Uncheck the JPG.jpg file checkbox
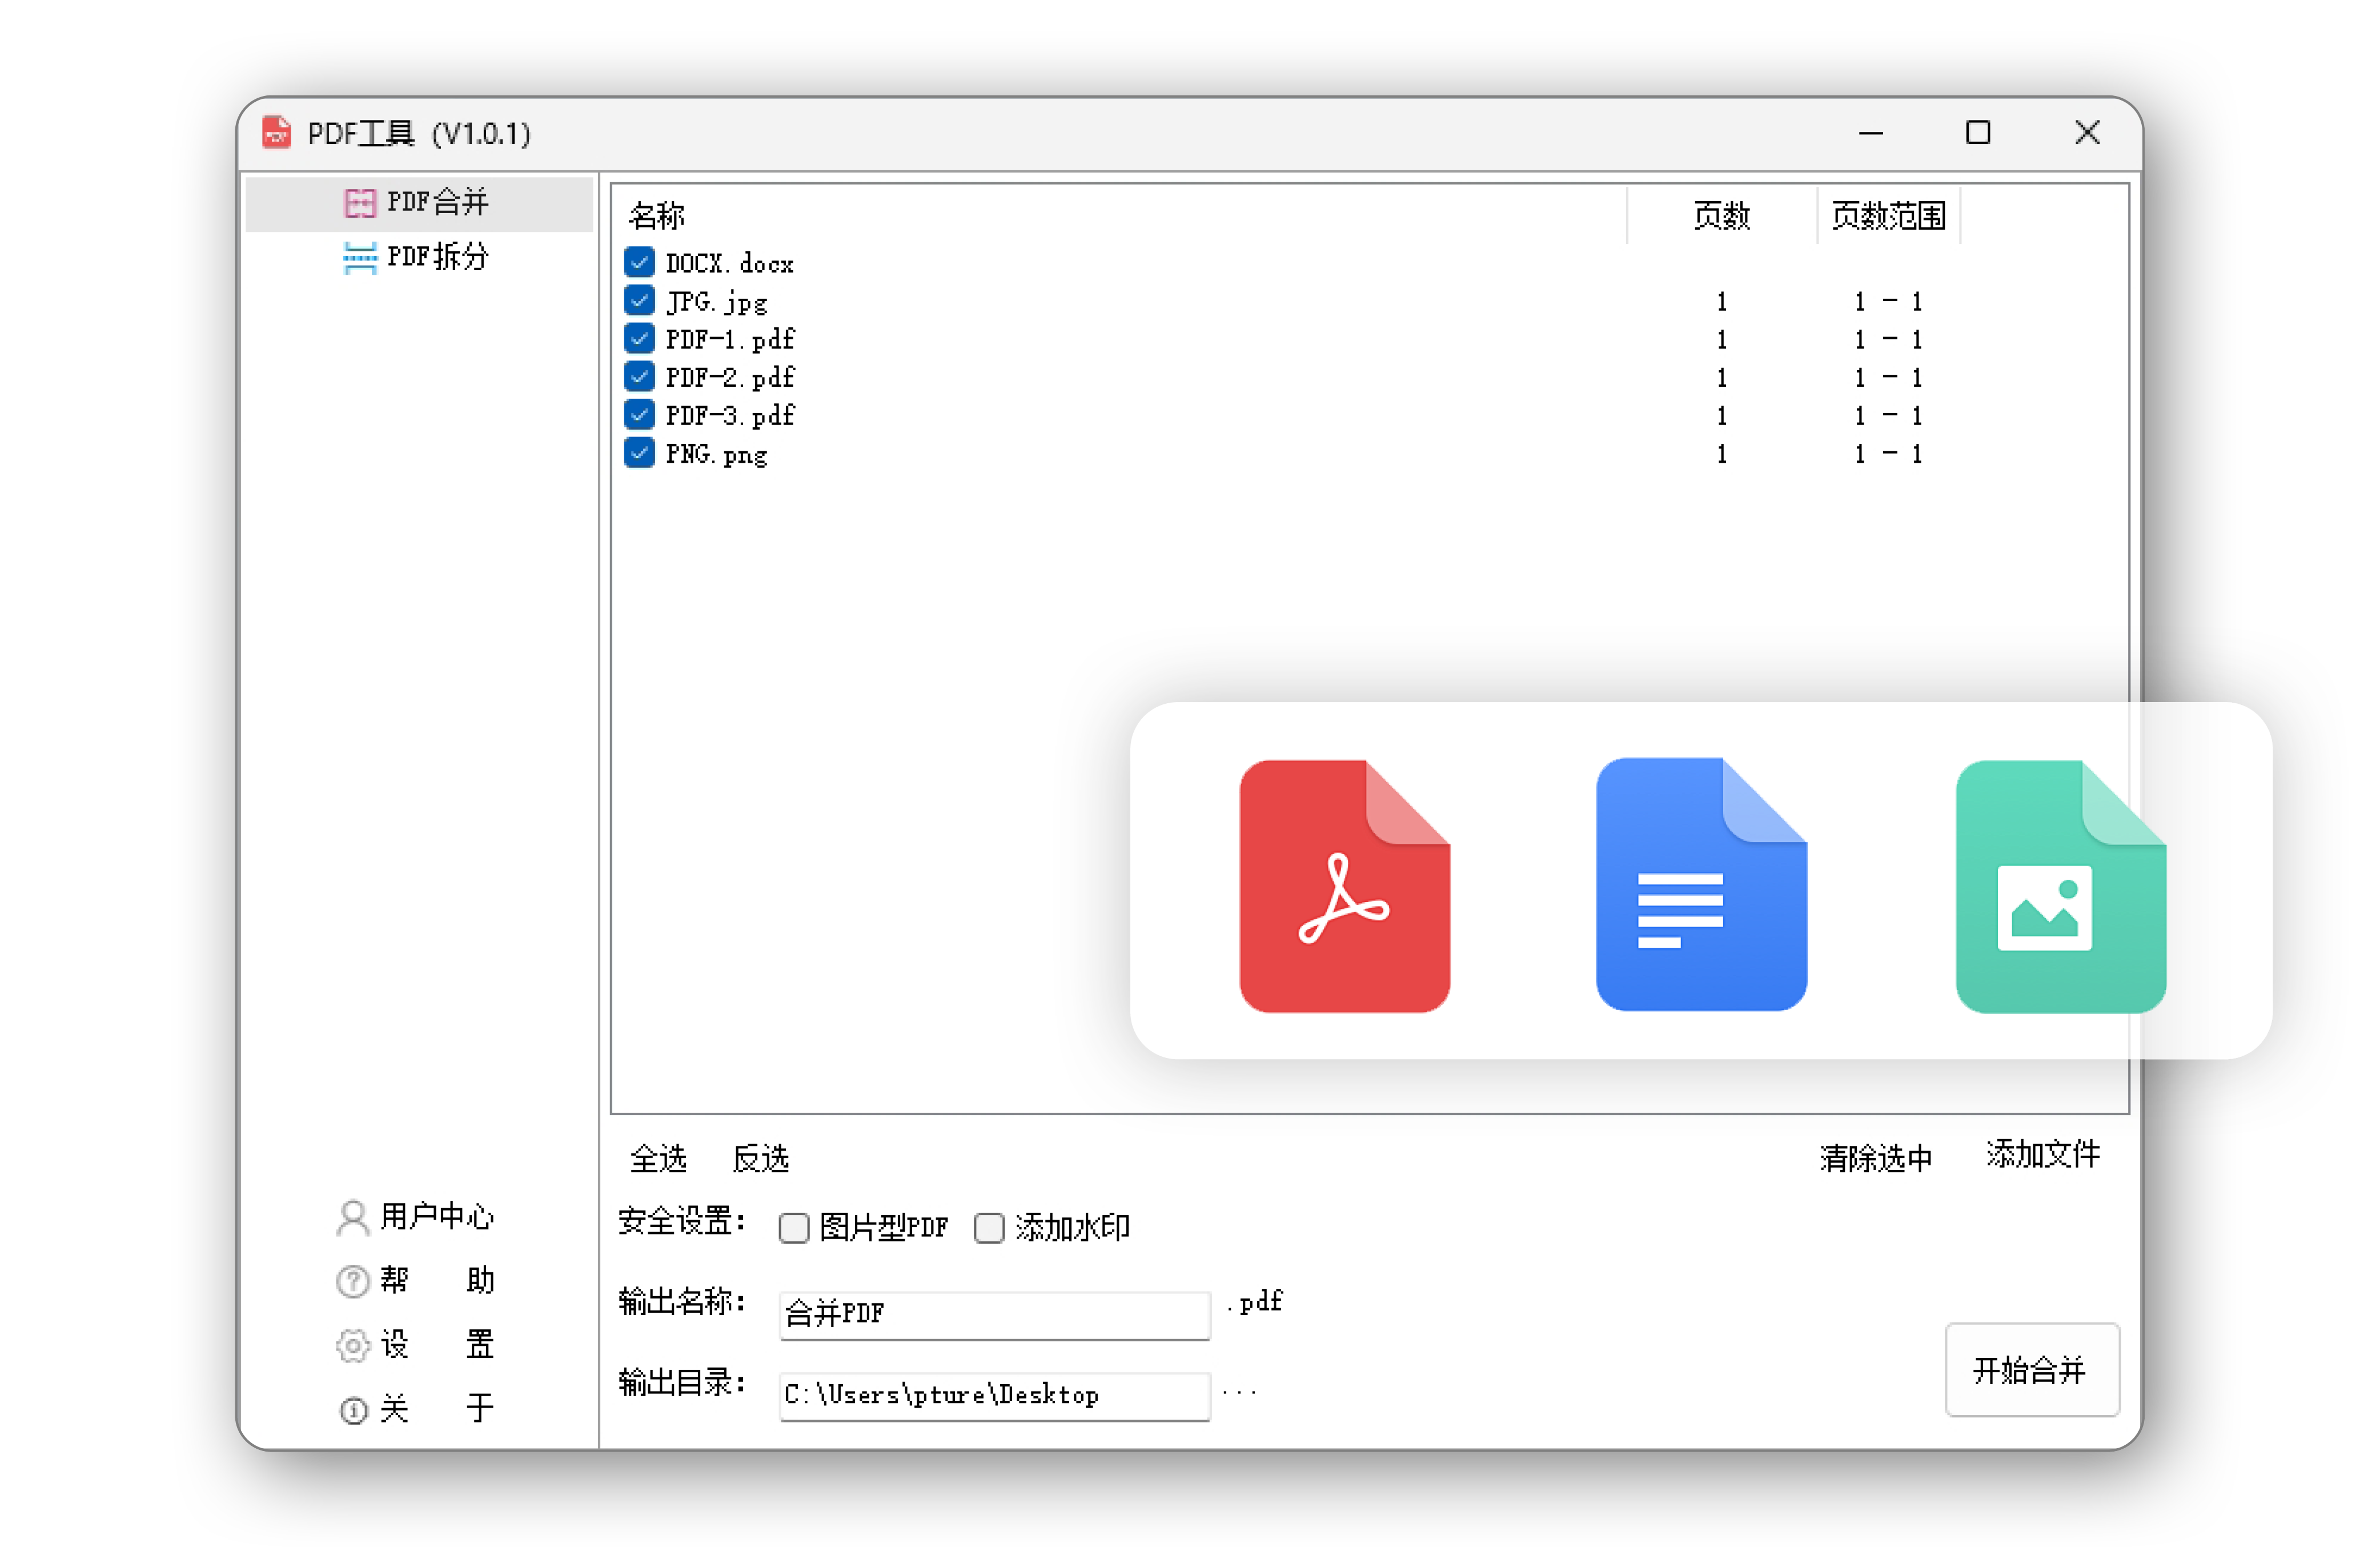This screenshot has width=2380, height=1547. [639, 300]
